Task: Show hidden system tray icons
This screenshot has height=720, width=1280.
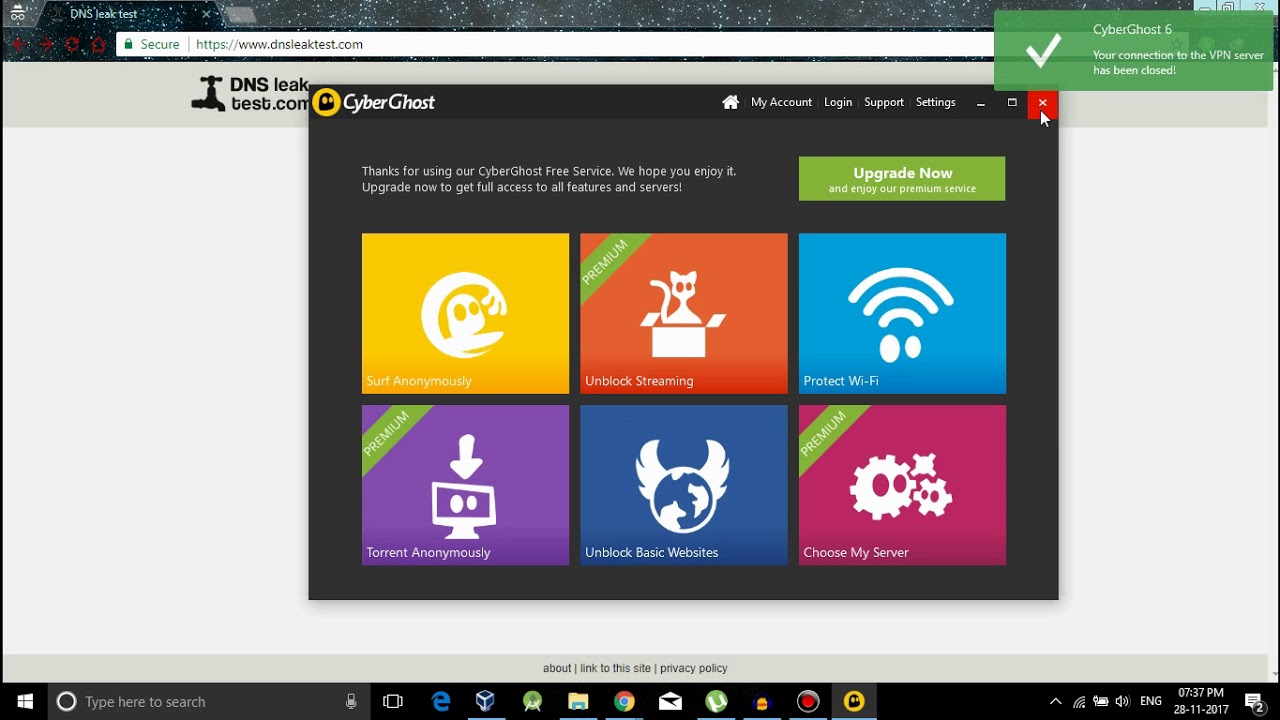Action: (1056, 702)
